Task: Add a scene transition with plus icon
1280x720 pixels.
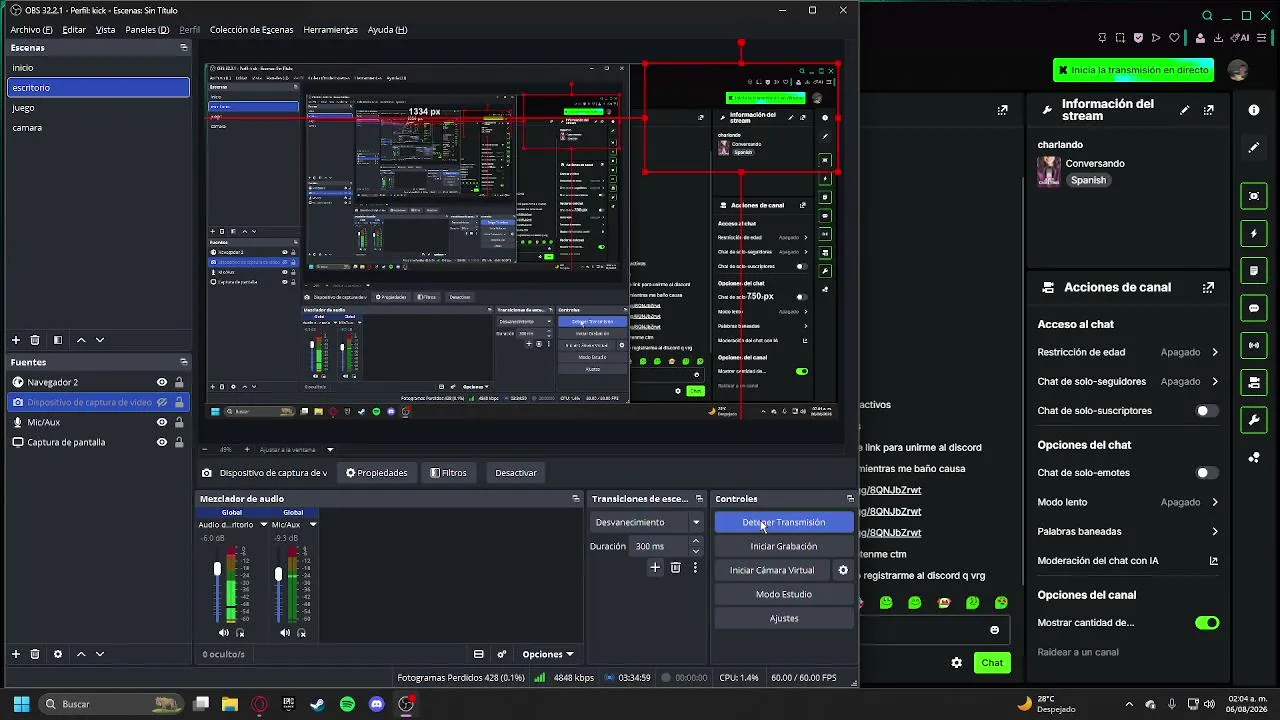Action: (655, 568)
